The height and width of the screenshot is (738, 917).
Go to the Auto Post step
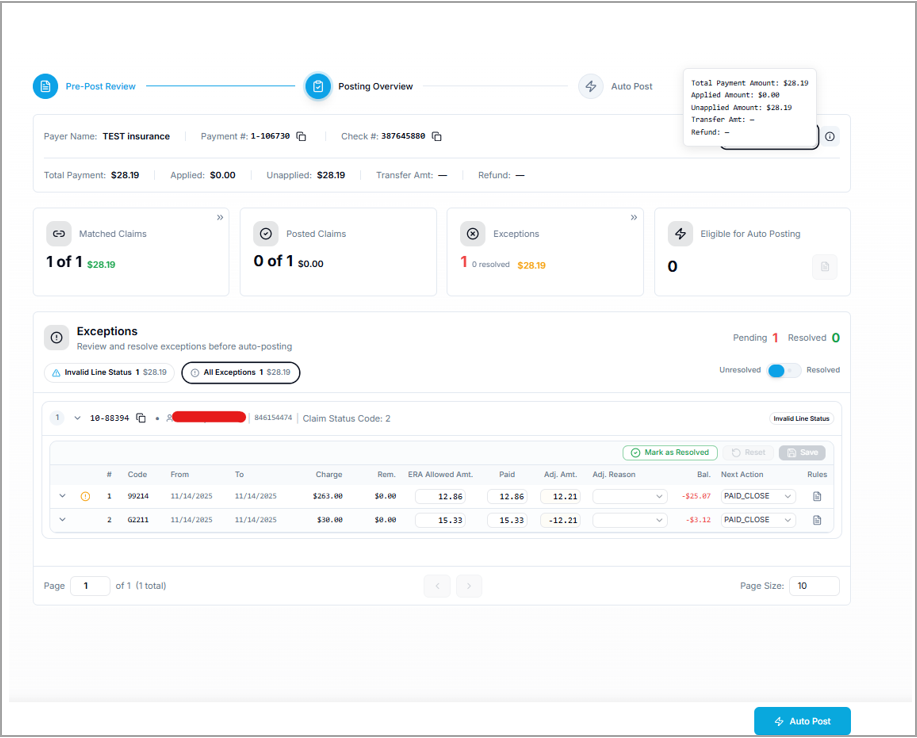pos(591,87)
